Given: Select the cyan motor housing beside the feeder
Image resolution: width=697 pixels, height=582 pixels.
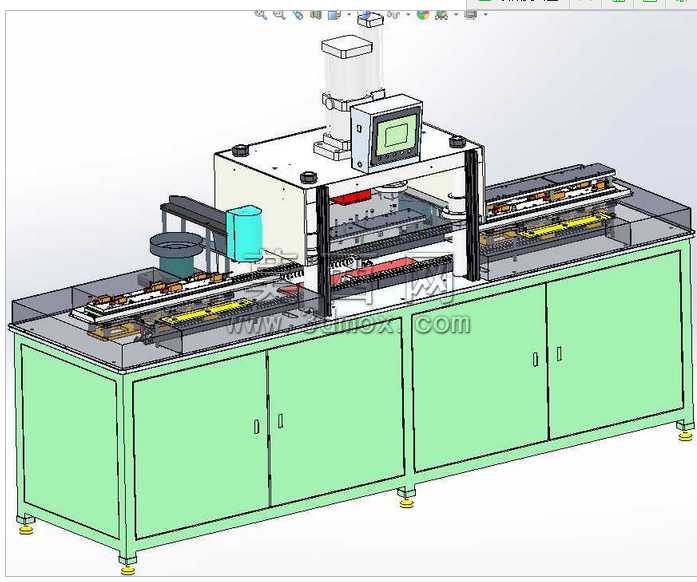Looking at the screenshot, I should click(x=244, y=233).
